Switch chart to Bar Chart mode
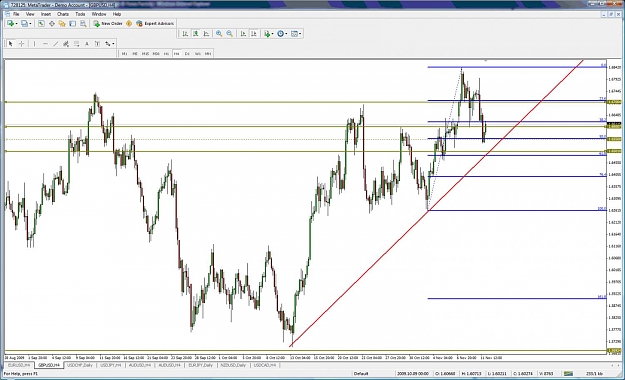The height and width of the screenshot is (380, 625). [x=185, y=34]
